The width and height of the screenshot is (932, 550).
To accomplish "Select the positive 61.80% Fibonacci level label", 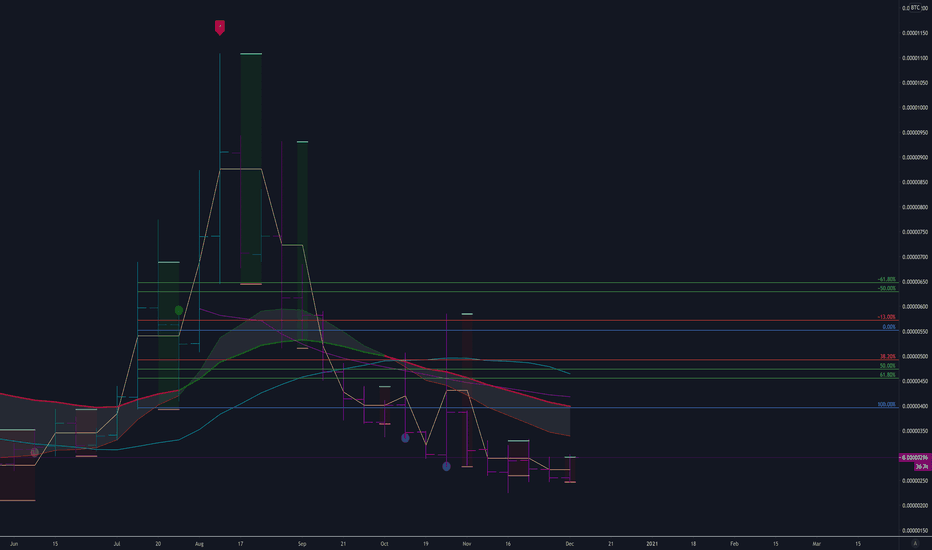I will coord(887,375).
